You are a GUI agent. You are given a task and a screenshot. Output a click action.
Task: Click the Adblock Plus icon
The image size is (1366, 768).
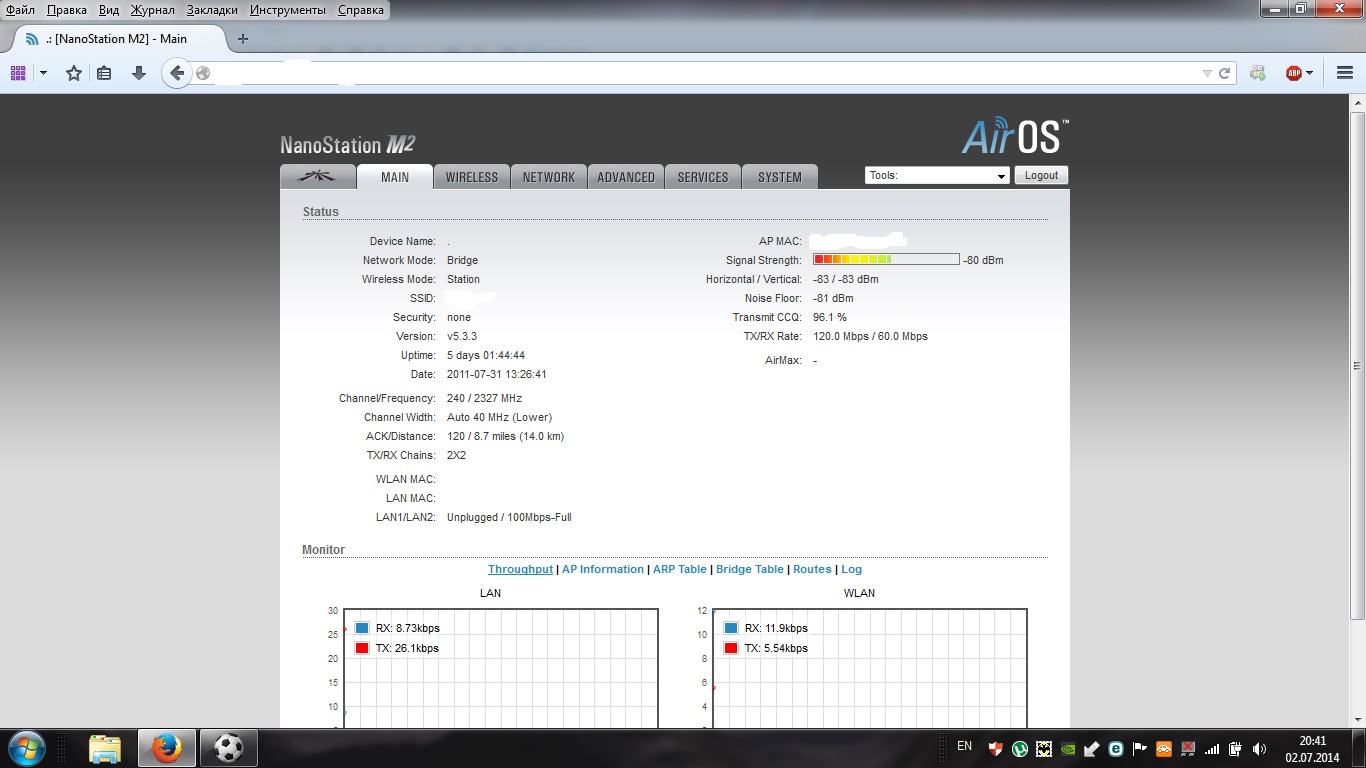pyautogui.click(x=1293, y=73)
